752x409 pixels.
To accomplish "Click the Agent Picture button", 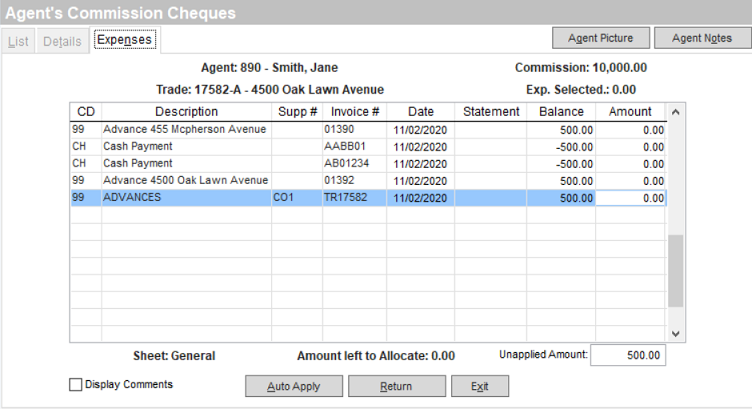I will click(x=600, y=38).
